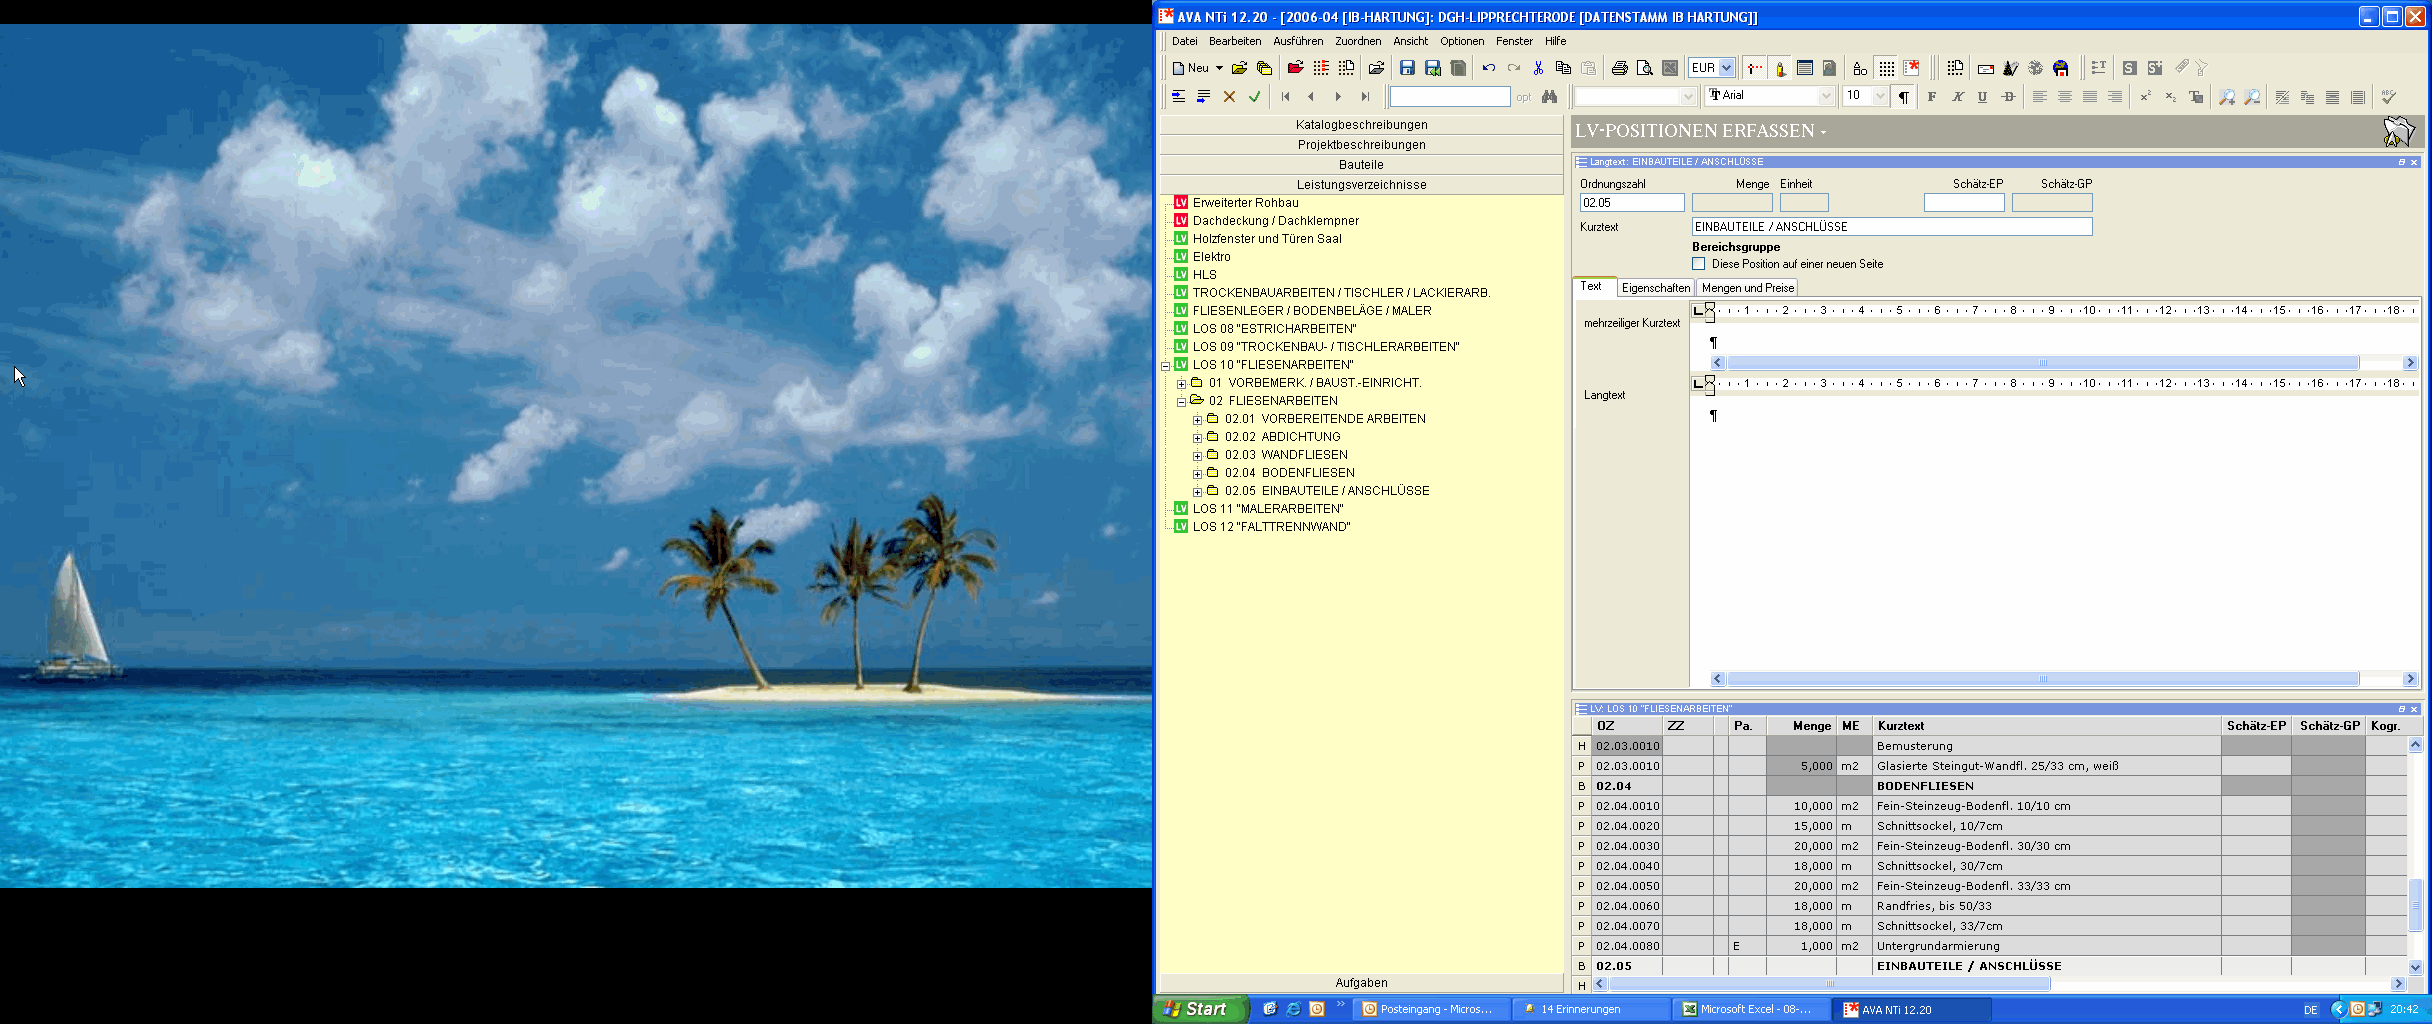The height and width of the screenshot is (1024, 2432).
Task: Click the print preview icon
Action: (1644, 68)
